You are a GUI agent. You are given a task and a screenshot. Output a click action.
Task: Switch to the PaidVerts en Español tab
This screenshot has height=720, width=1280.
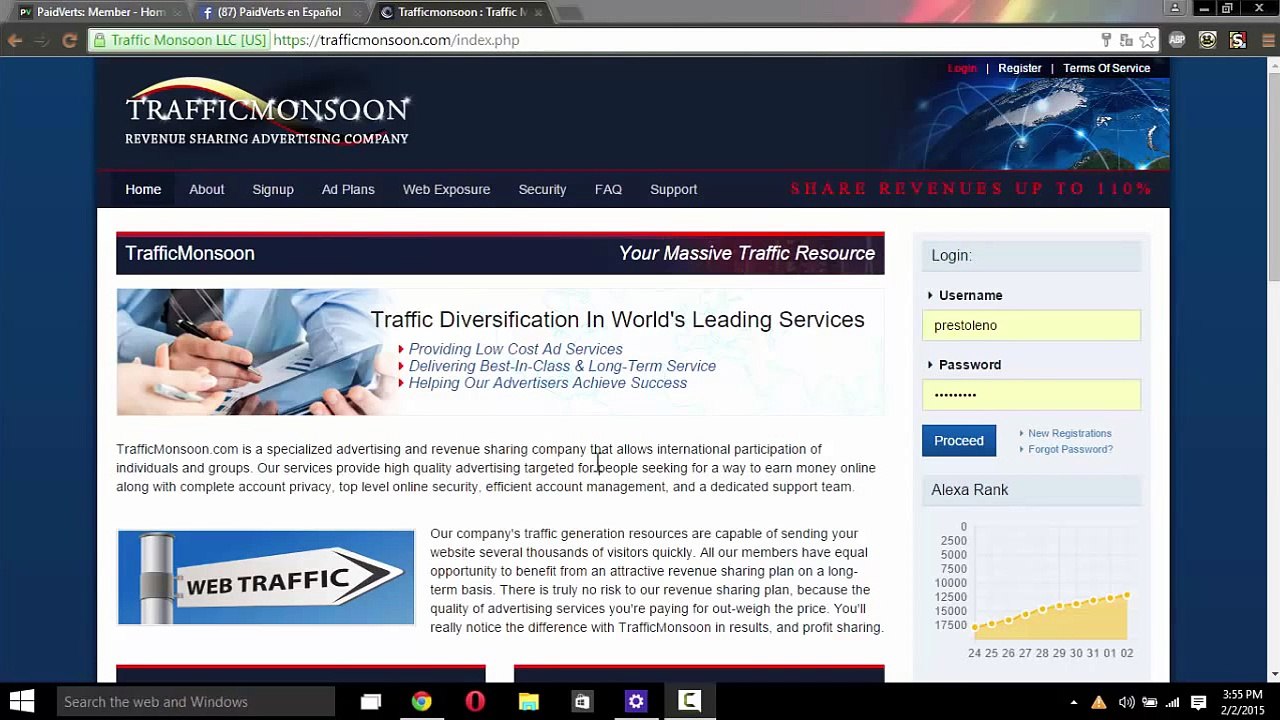(x=279, y=12)
